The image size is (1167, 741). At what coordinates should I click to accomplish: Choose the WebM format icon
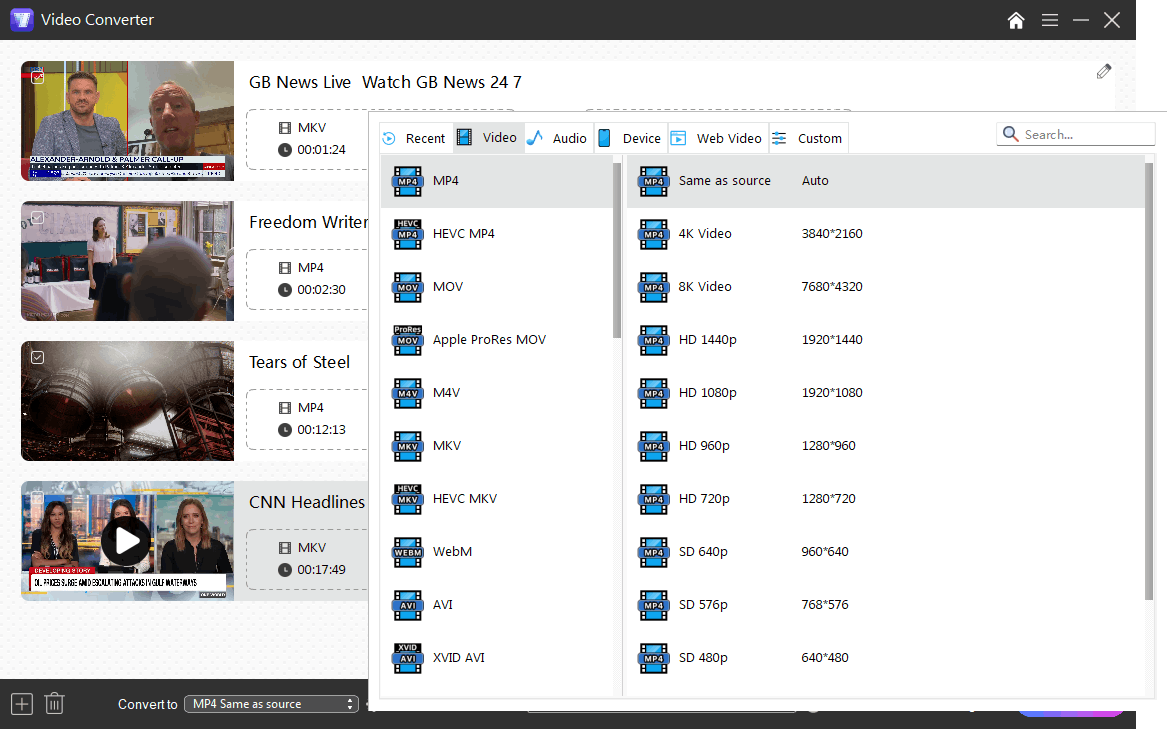point(407,552)
